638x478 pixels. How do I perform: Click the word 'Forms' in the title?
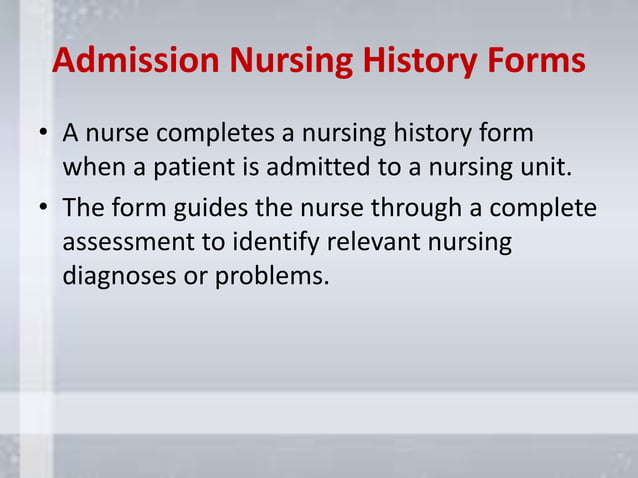click(x=536, y=60)
